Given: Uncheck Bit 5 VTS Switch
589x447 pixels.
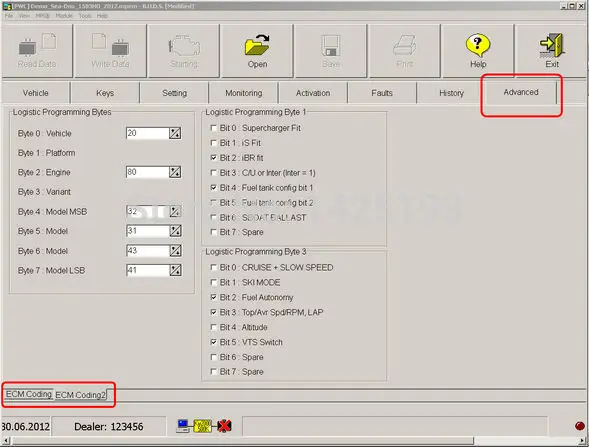Looking at the screenshot, I should point(213,342).
